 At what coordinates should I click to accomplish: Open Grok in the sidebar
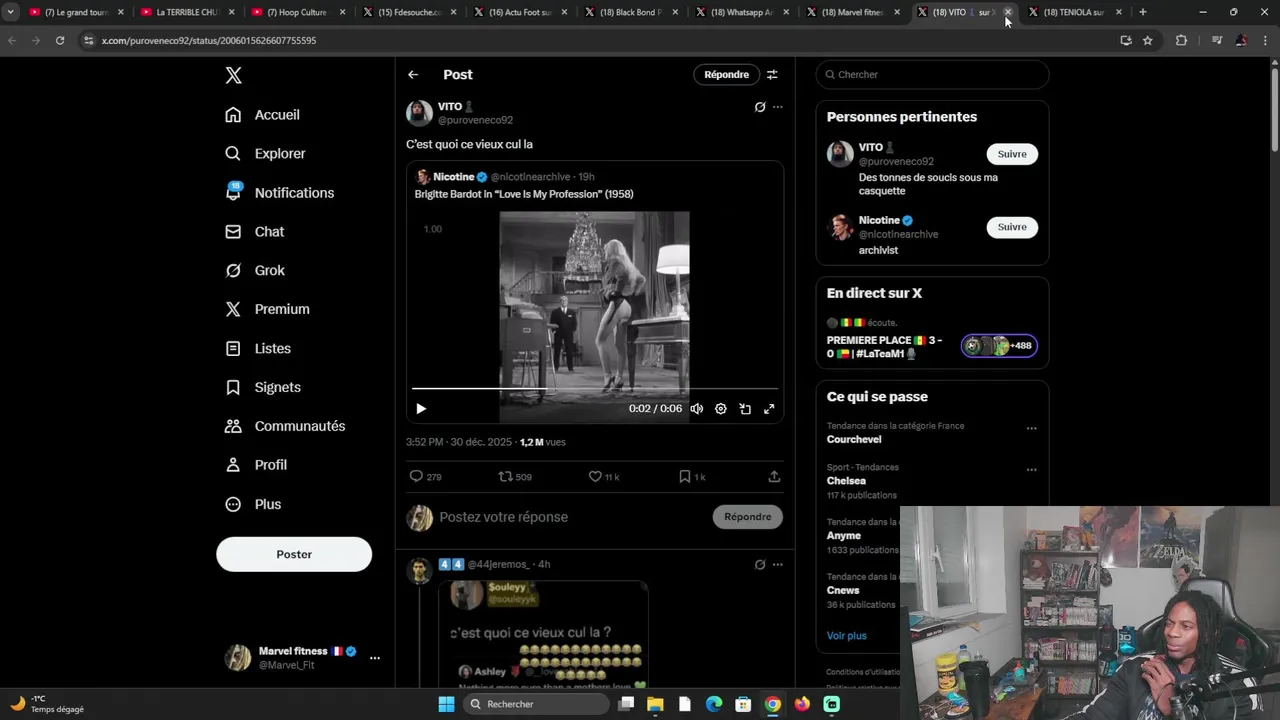[x=256, y=271]
